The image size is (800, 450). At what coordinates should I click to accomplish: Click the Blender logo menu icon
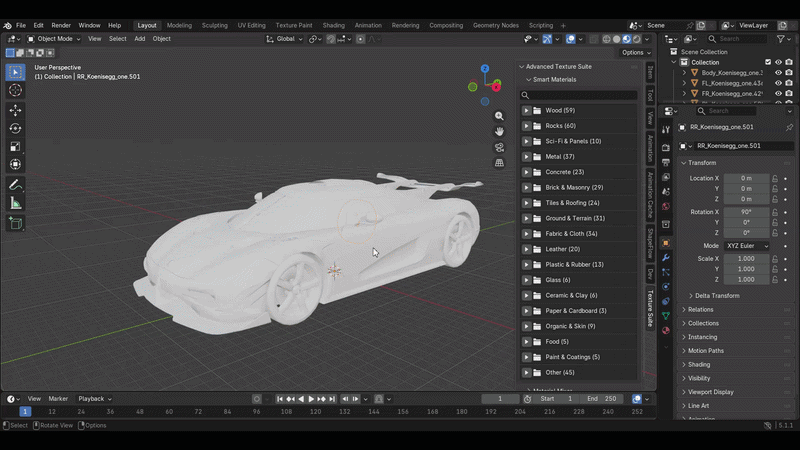[x=7, y=26]
